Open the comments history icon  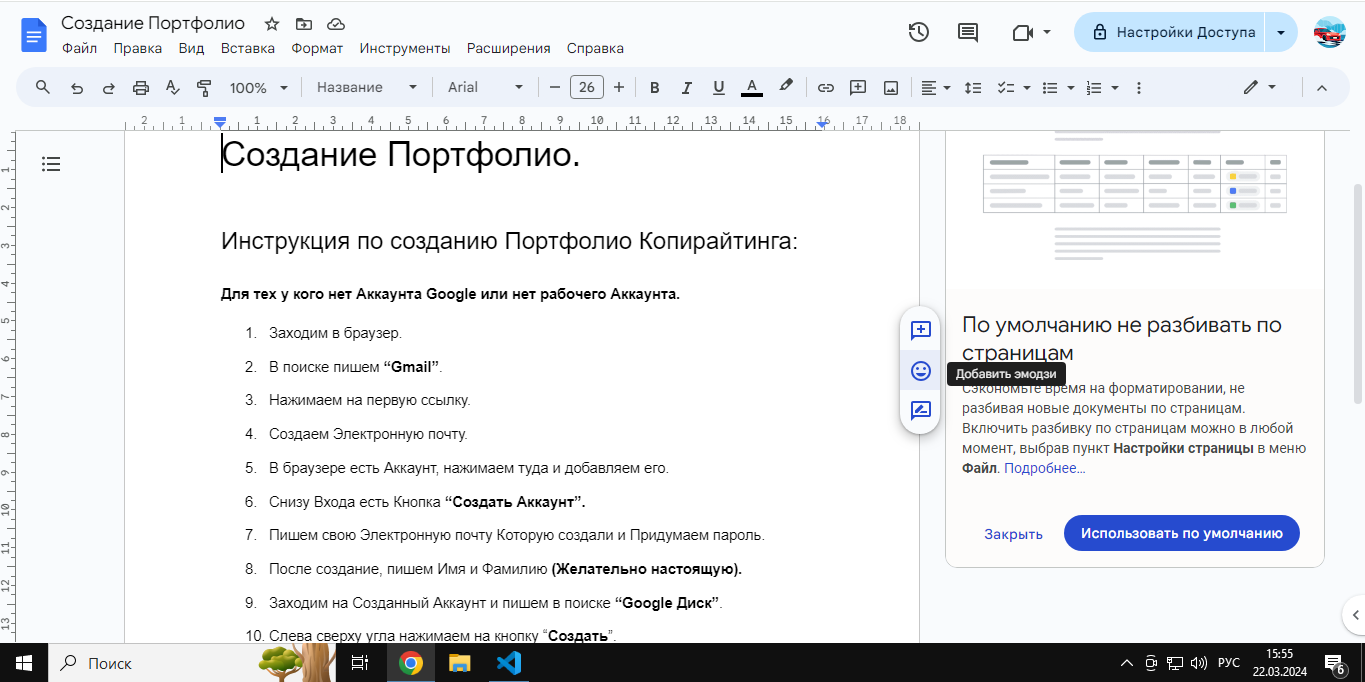click(x=968, y=32)
